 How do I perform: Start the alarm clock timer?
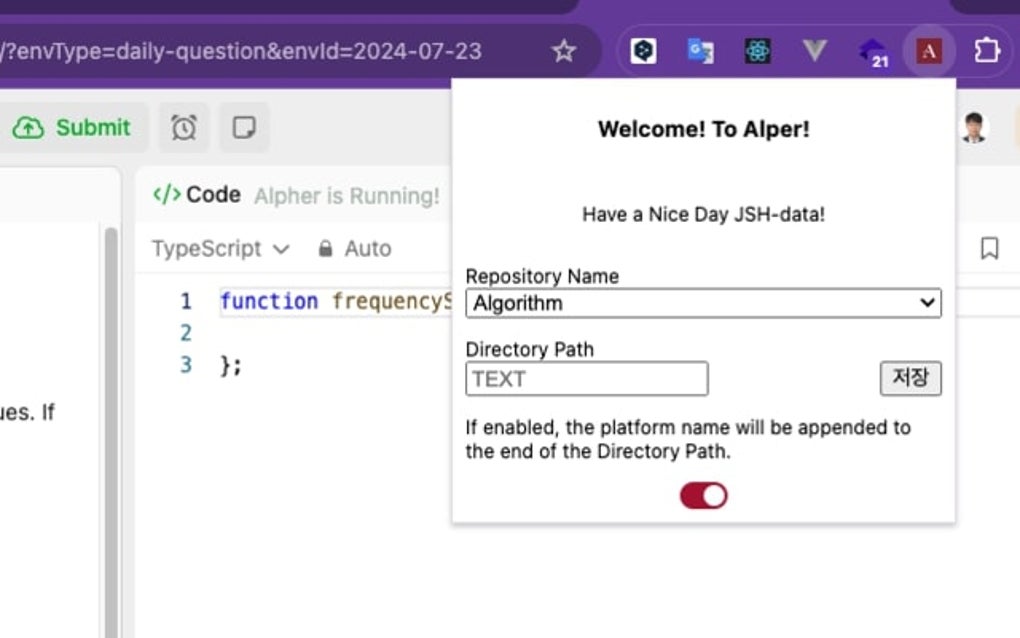pos(184,128)
